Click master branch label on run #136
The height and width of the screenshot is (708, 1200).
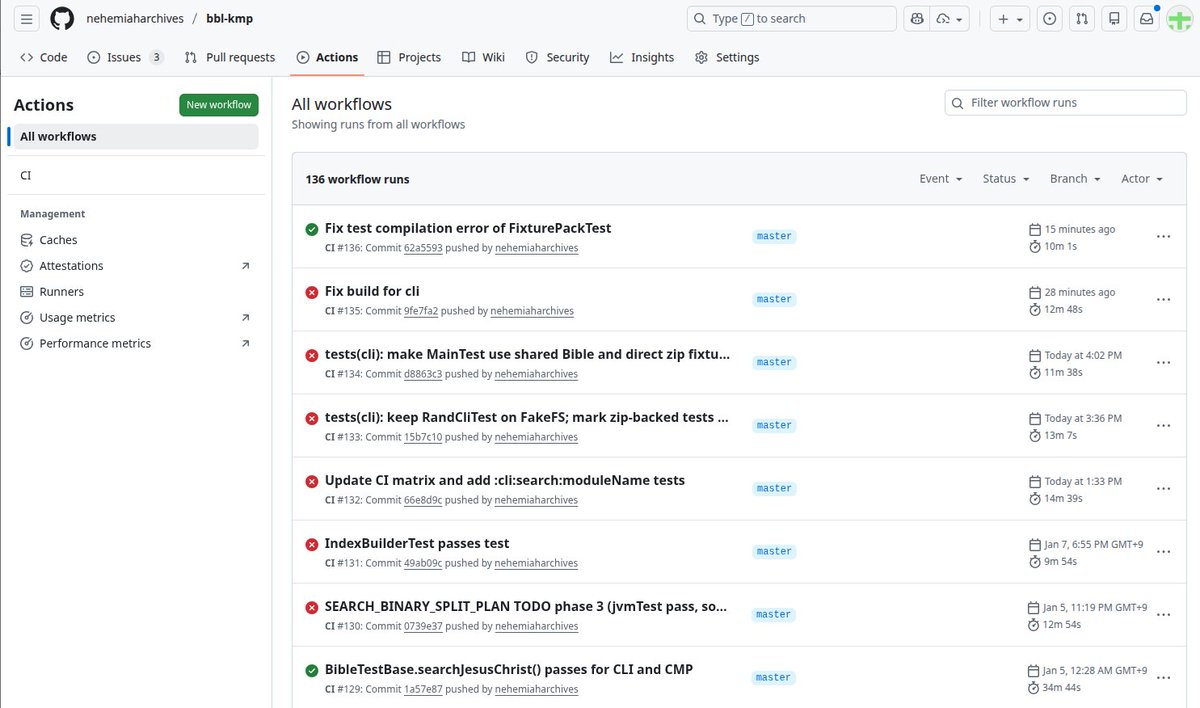tap(774, 237)
